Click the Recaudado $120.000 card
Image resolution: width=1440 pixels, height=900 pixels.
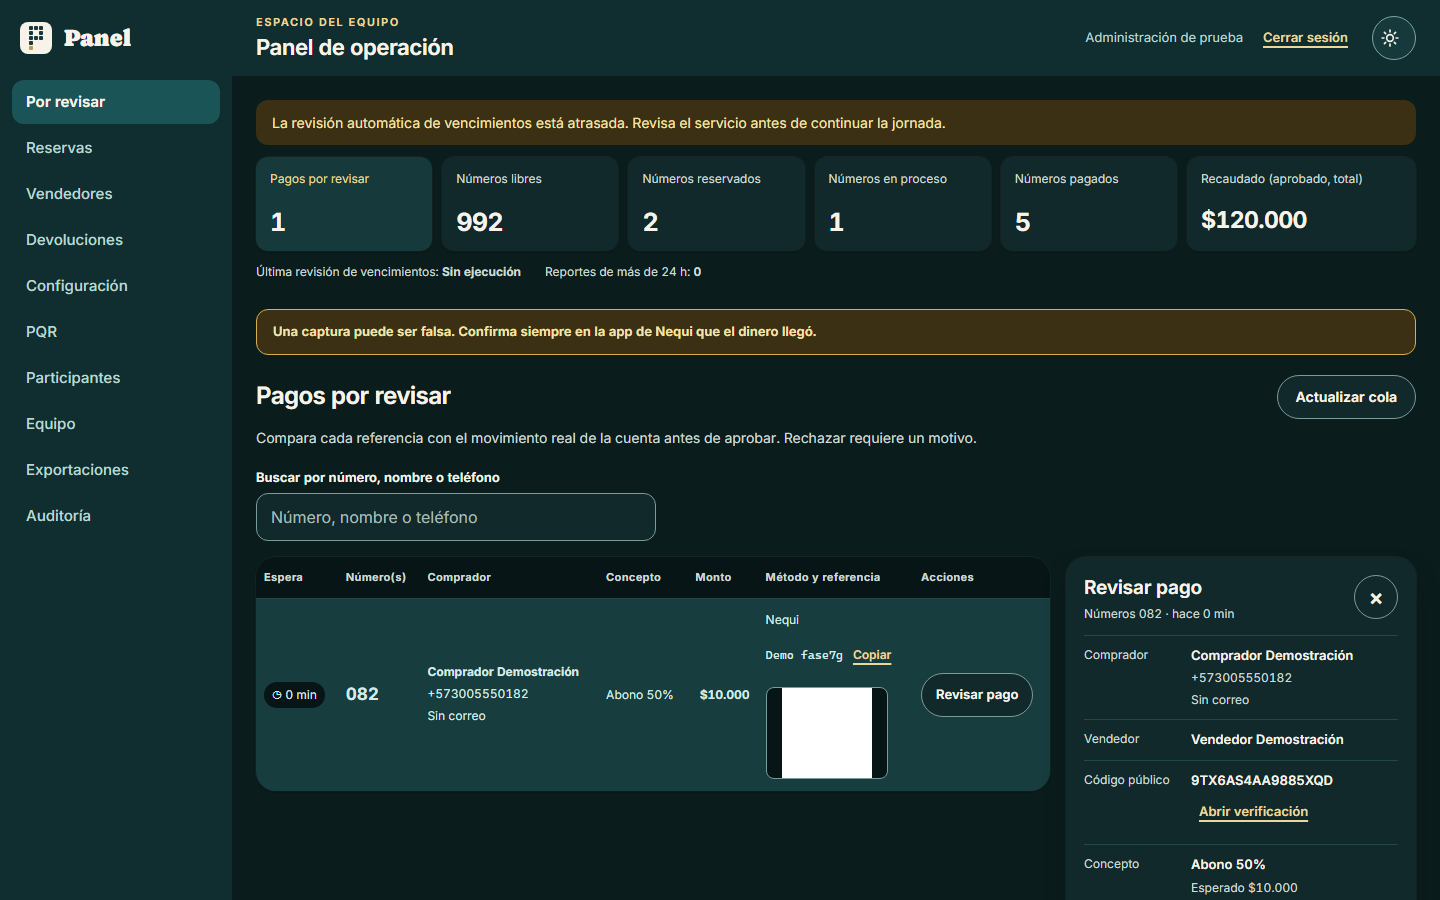click(x=1301, y=204)
